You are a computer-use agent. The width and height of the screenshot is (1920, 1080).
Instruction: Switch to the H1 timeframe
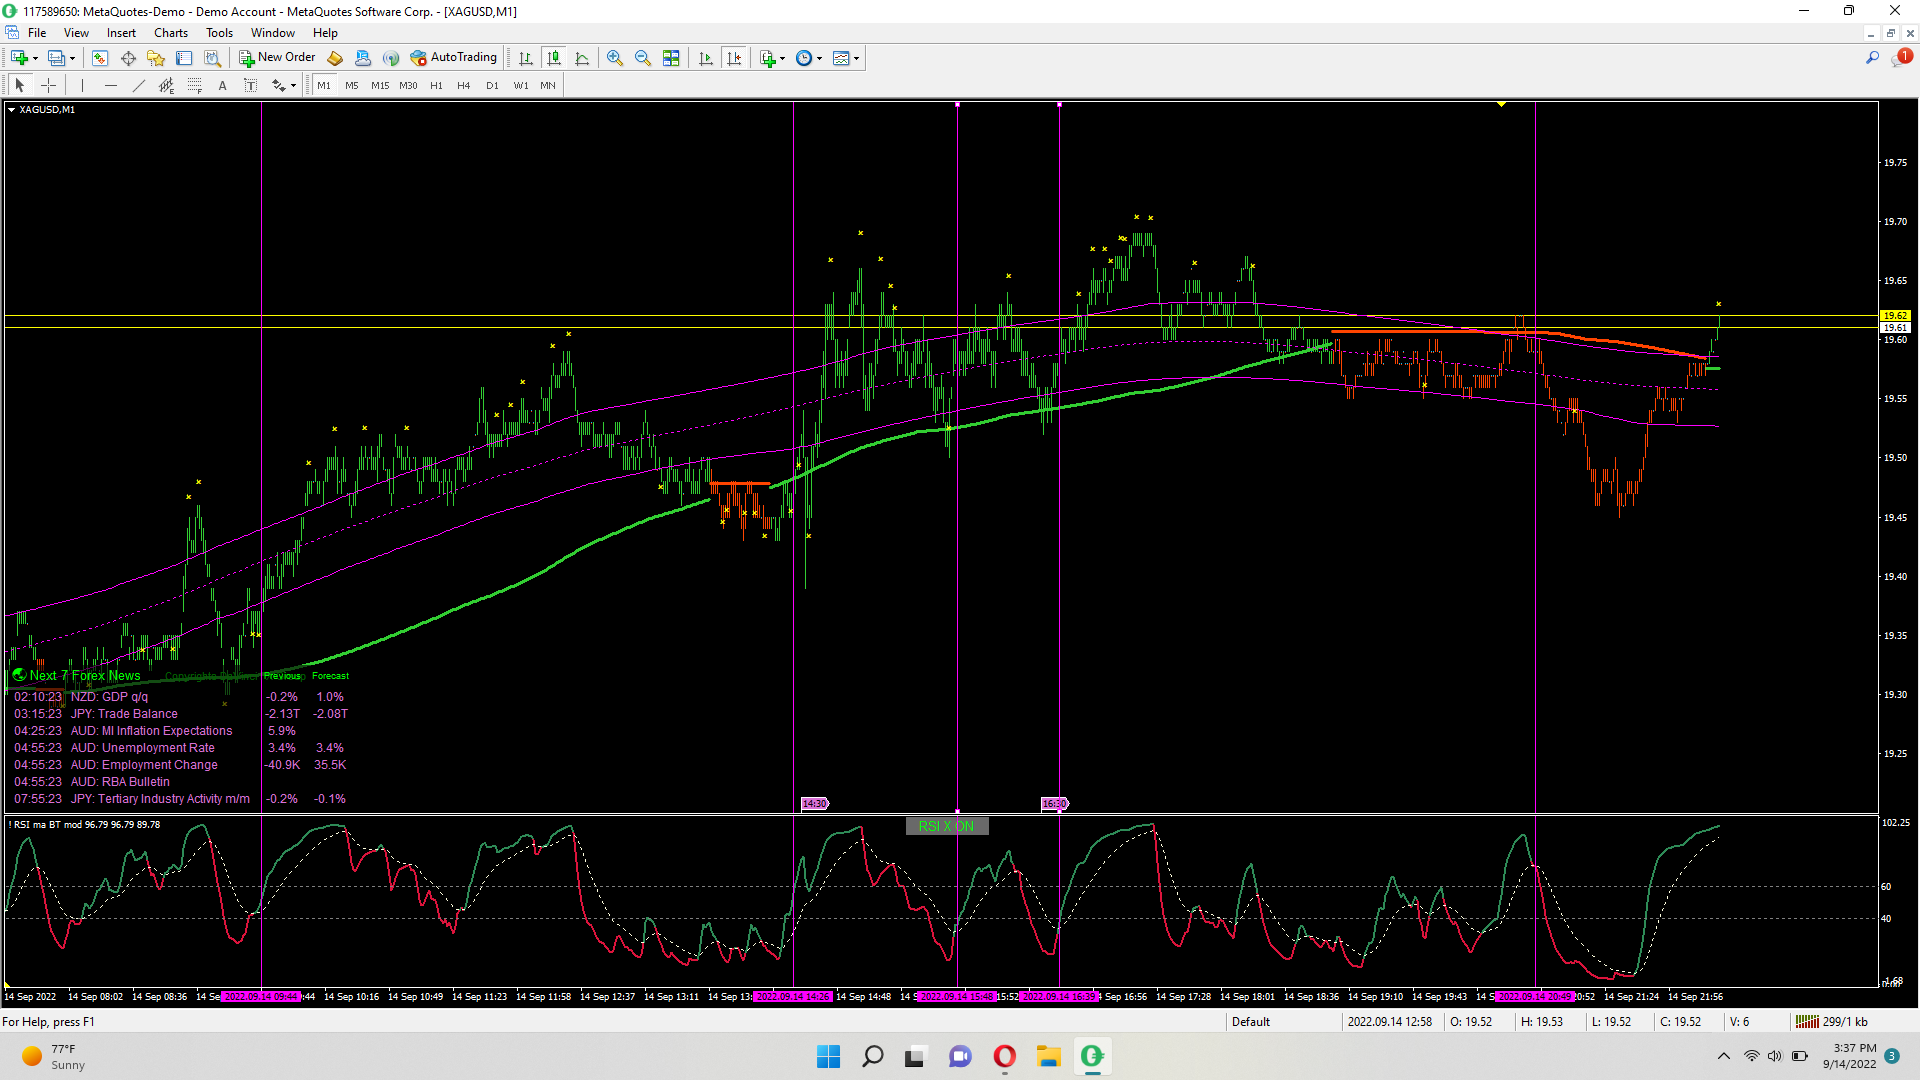coord(436,86)
